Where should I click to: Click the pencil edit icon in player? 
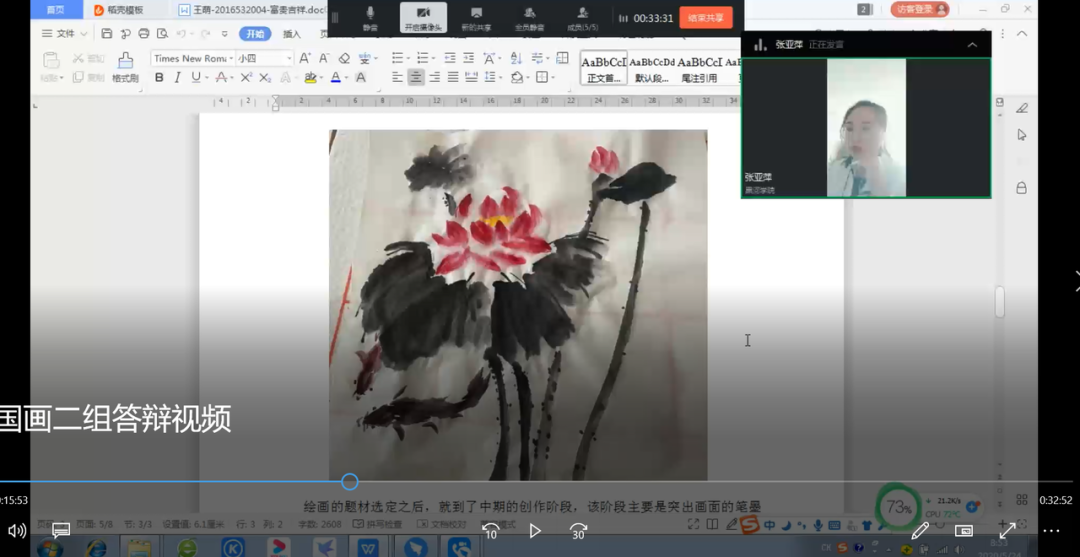click(920, 530)
